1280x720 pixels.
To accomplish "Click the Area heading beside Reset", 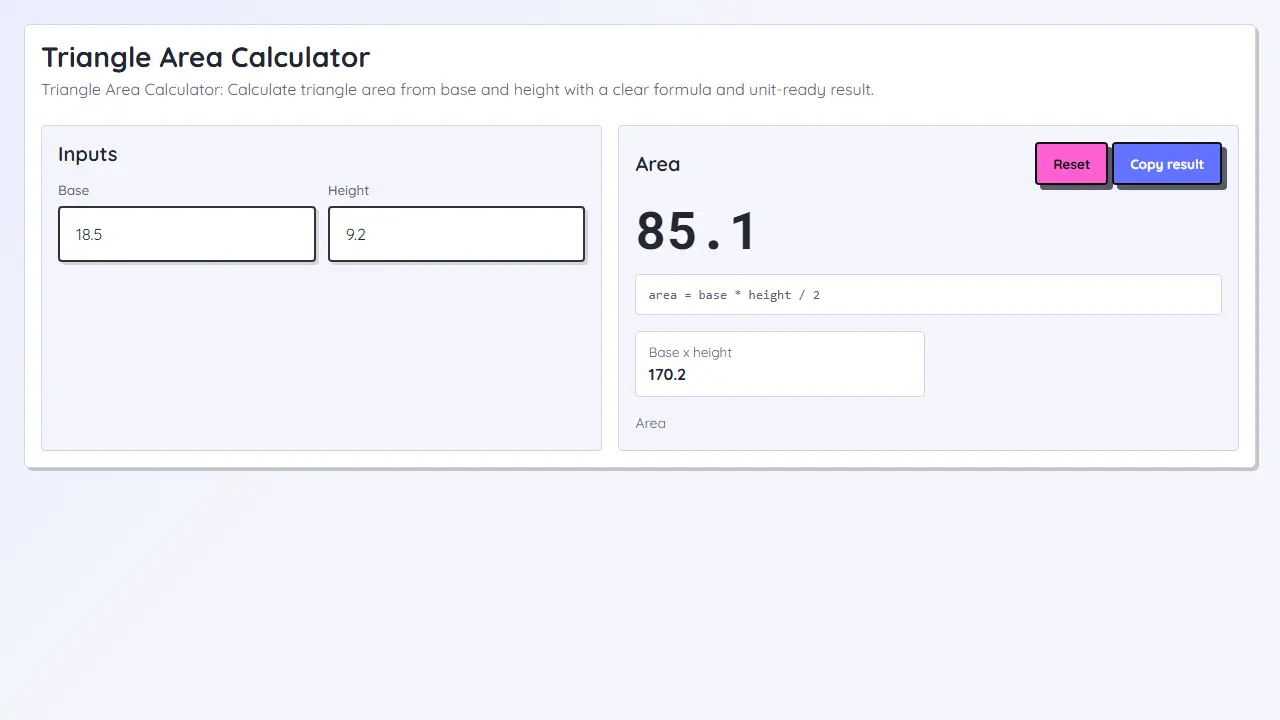I will coord(657,164).
